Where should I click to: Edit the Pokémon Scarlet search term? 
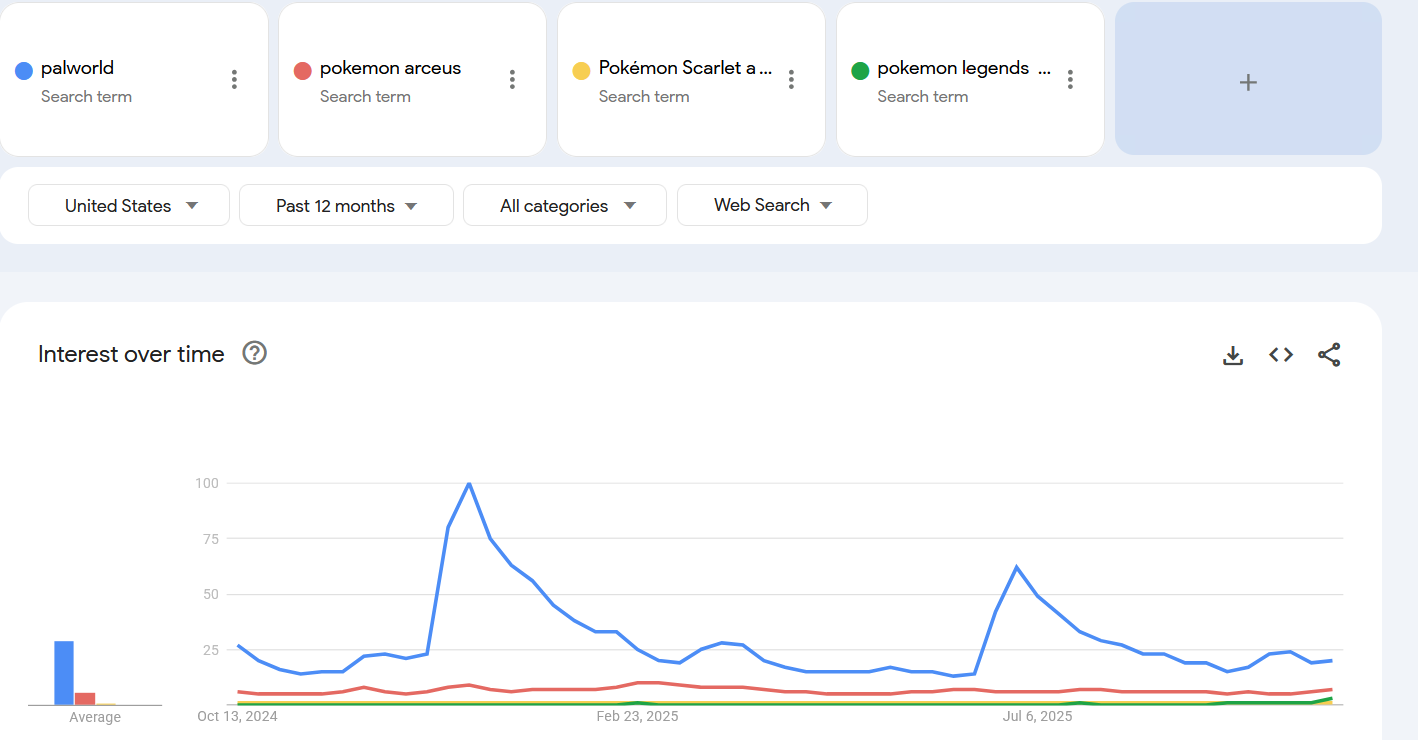click(x=685, y=68)
